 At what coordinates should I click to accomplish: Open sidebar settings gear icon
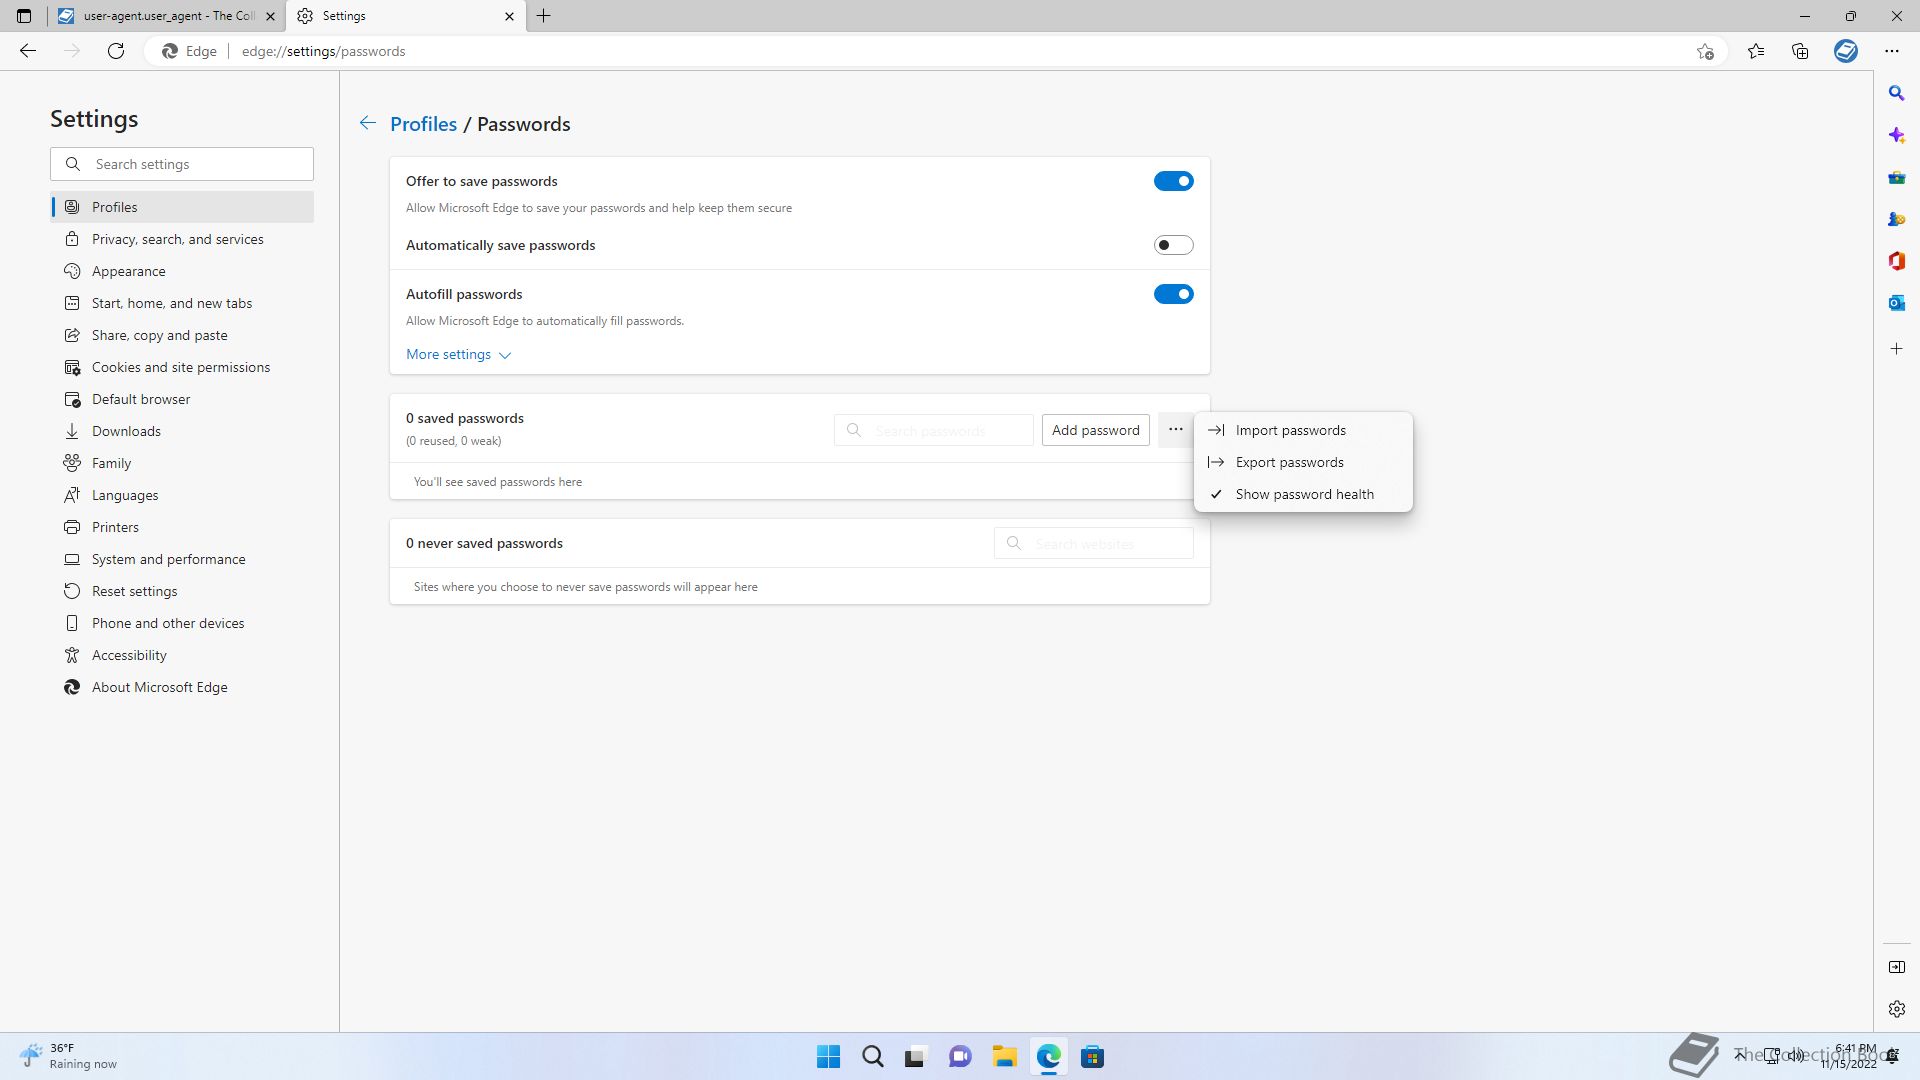pyautogui.click(x=1896, y=1009)
